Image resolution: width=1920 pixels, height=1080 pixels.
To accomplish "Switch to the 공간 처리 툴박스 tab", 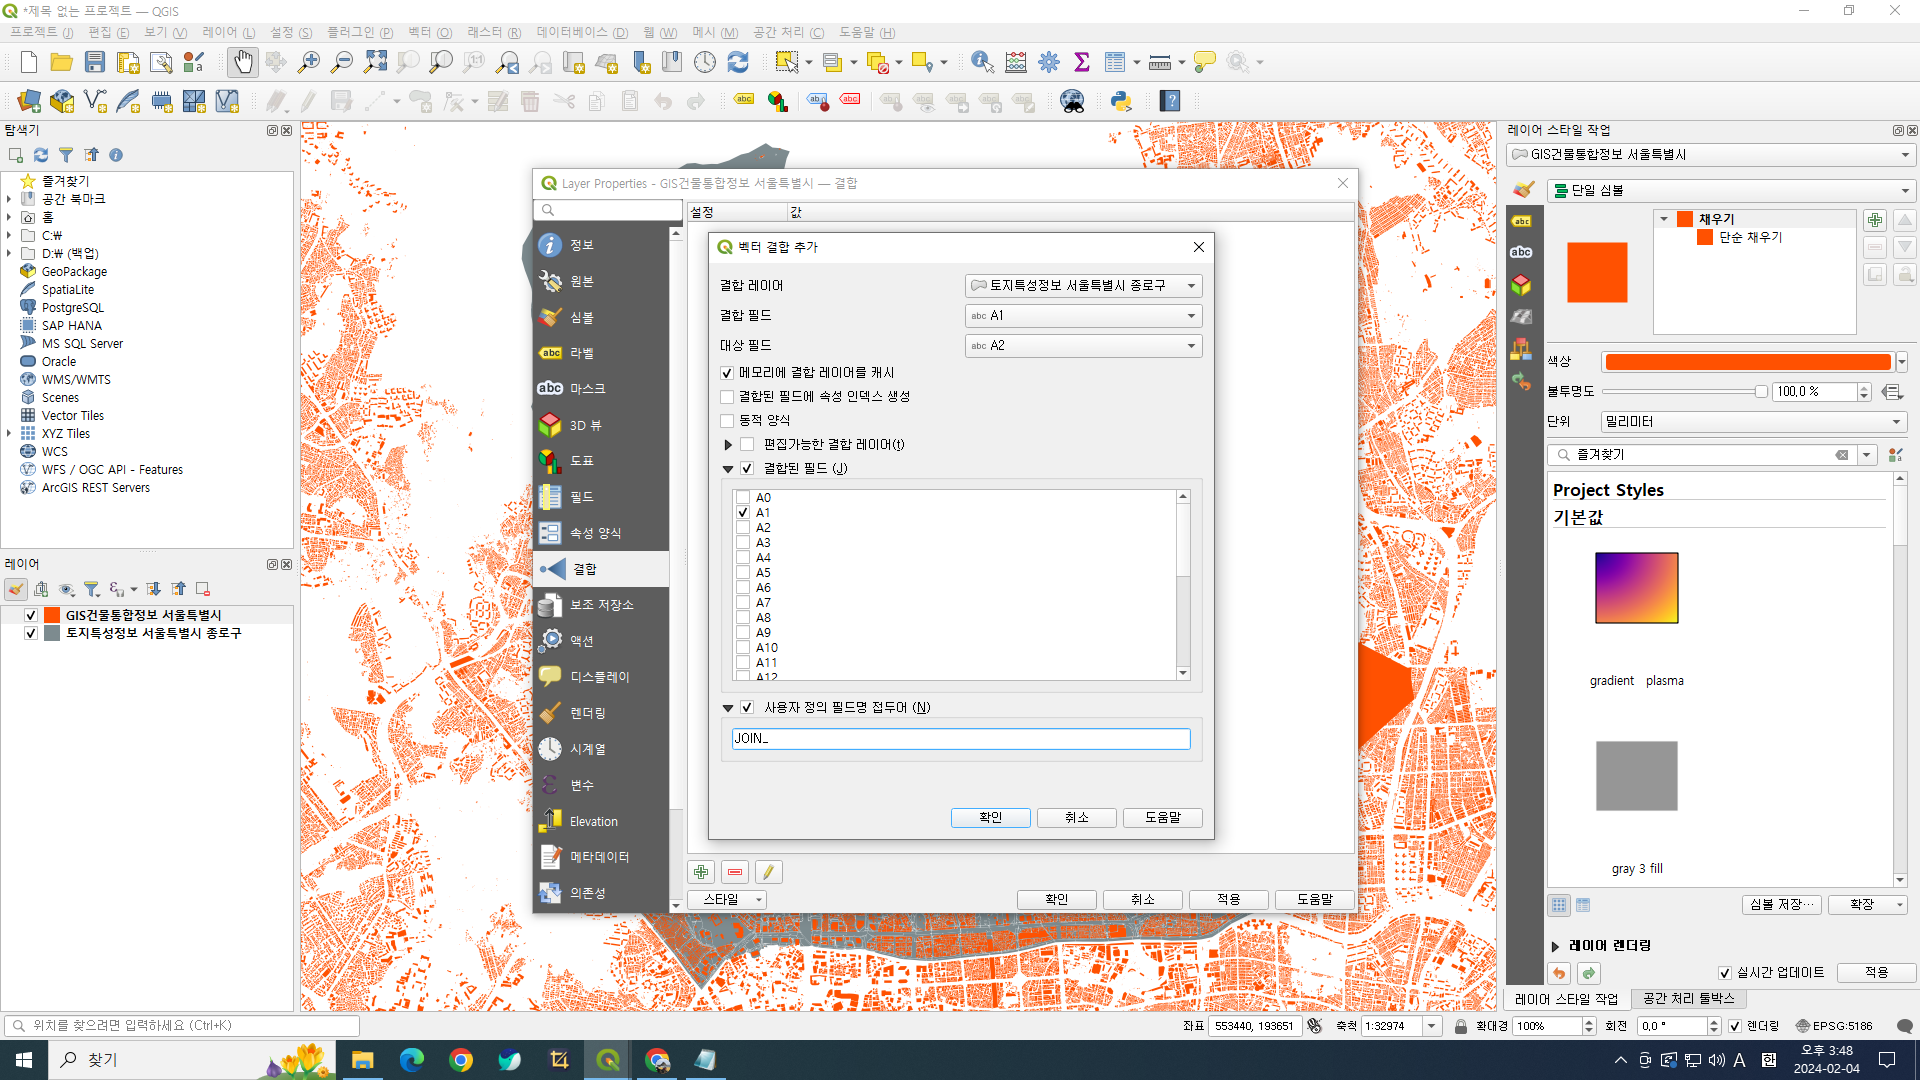I will (1689, 998).
